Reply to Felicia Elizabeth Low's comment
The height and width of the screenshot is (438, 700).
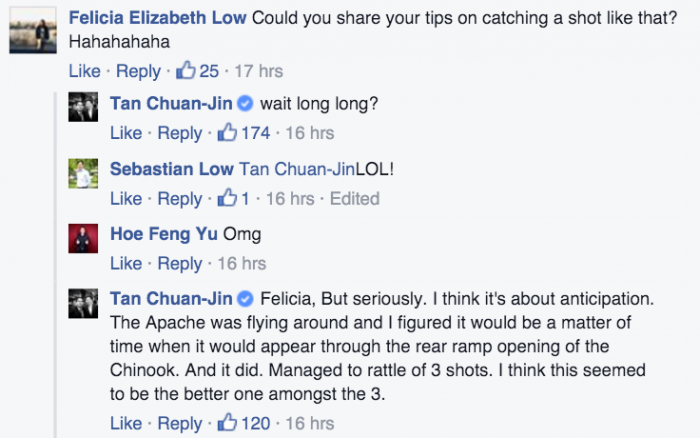pos(138,71)
